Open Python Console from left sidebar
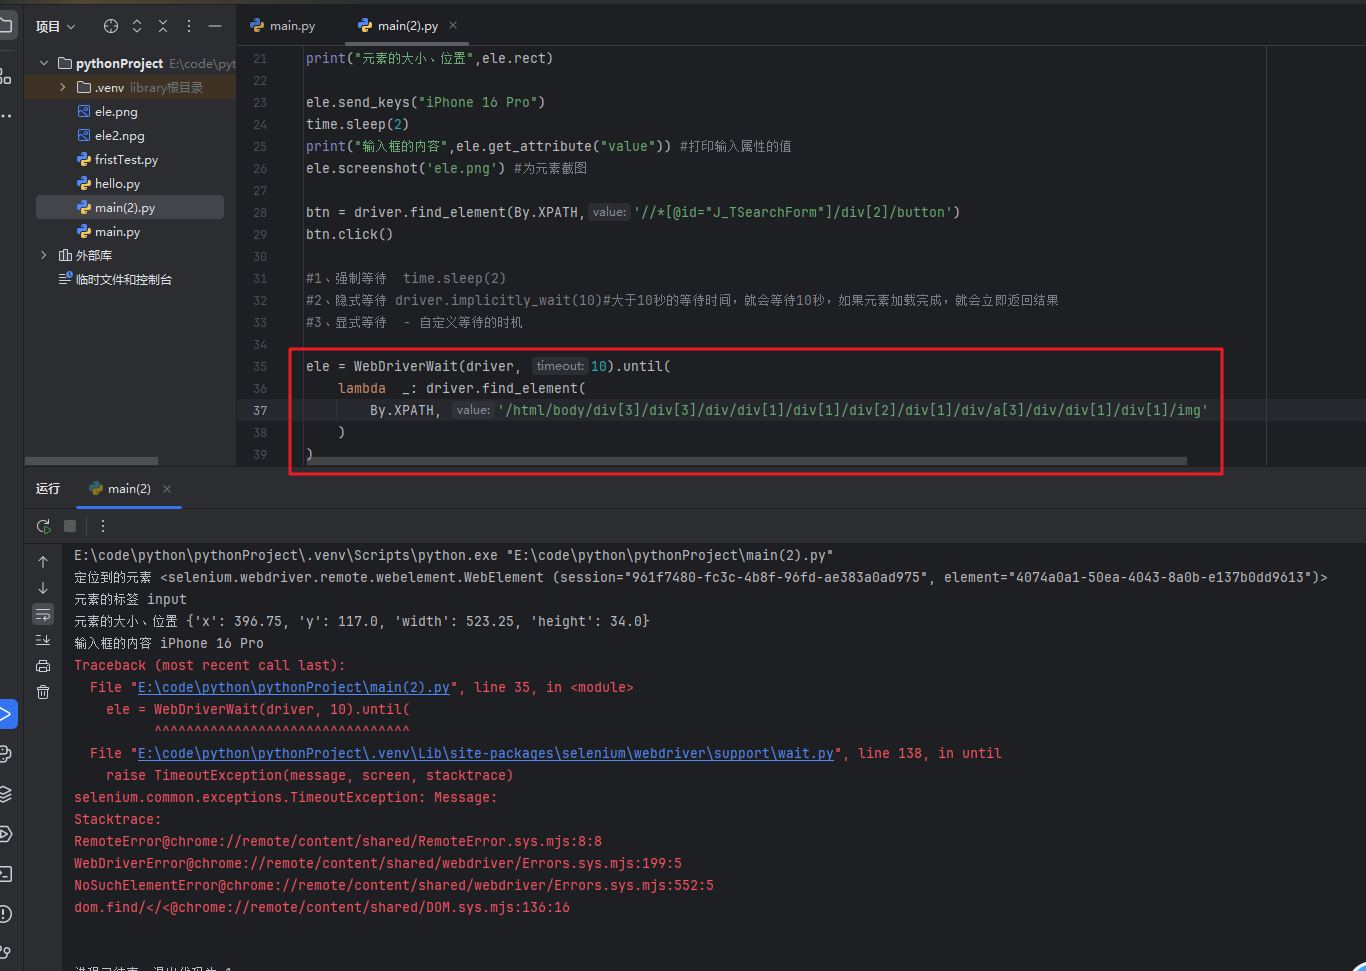This screenshot has height=971, width=1366. [6, 754]
